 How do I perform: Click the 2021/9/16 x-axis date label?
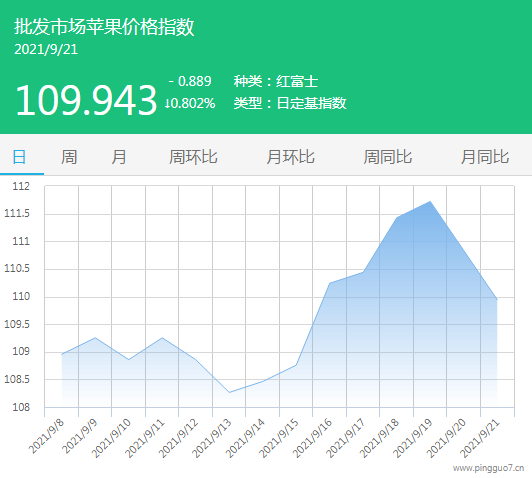tap(312, 438)
